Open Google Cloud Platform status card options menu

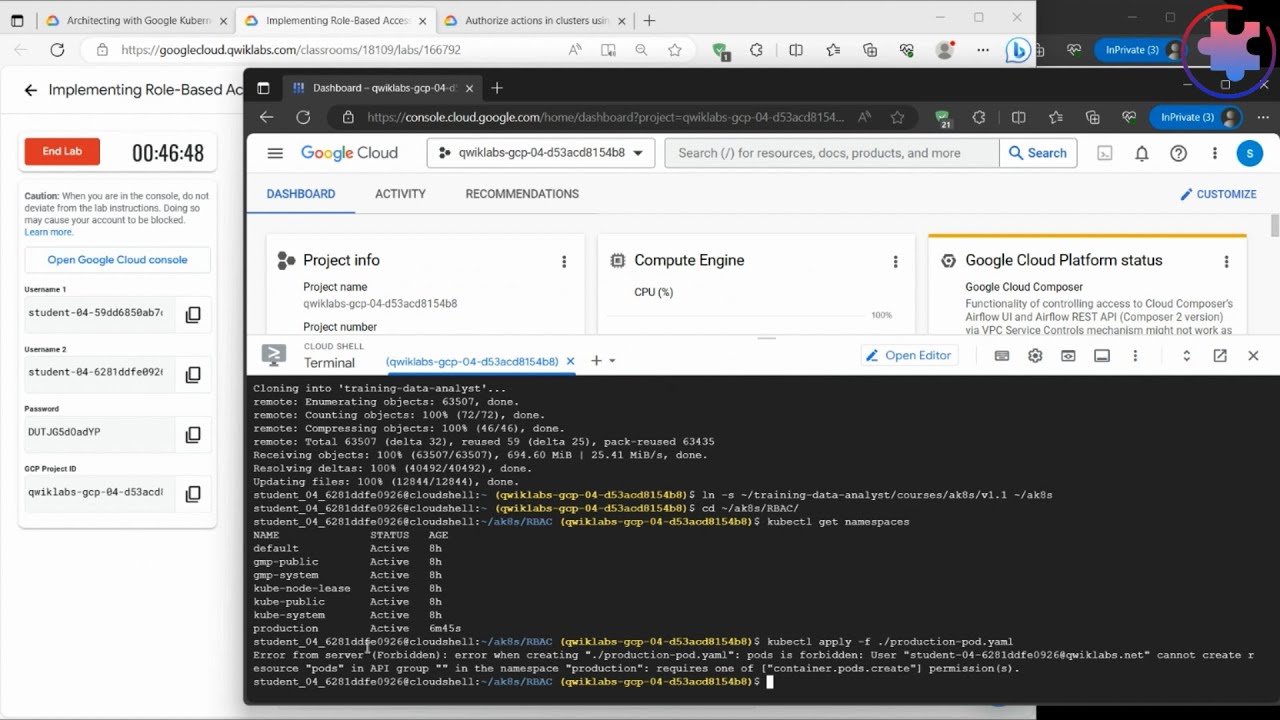click(x=1226, y=261)
